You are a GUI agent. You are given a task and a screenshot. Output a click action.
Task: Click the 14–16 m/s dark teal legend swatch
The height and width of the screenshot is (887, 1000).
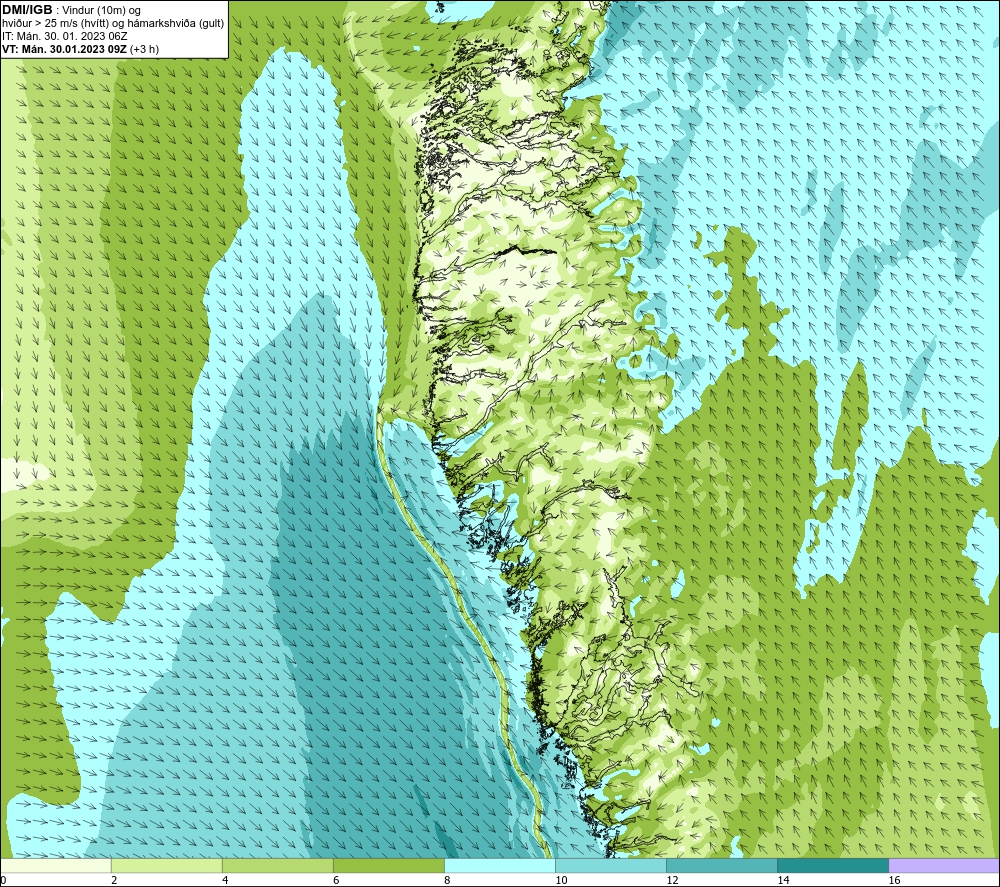(x=833, y=866)
